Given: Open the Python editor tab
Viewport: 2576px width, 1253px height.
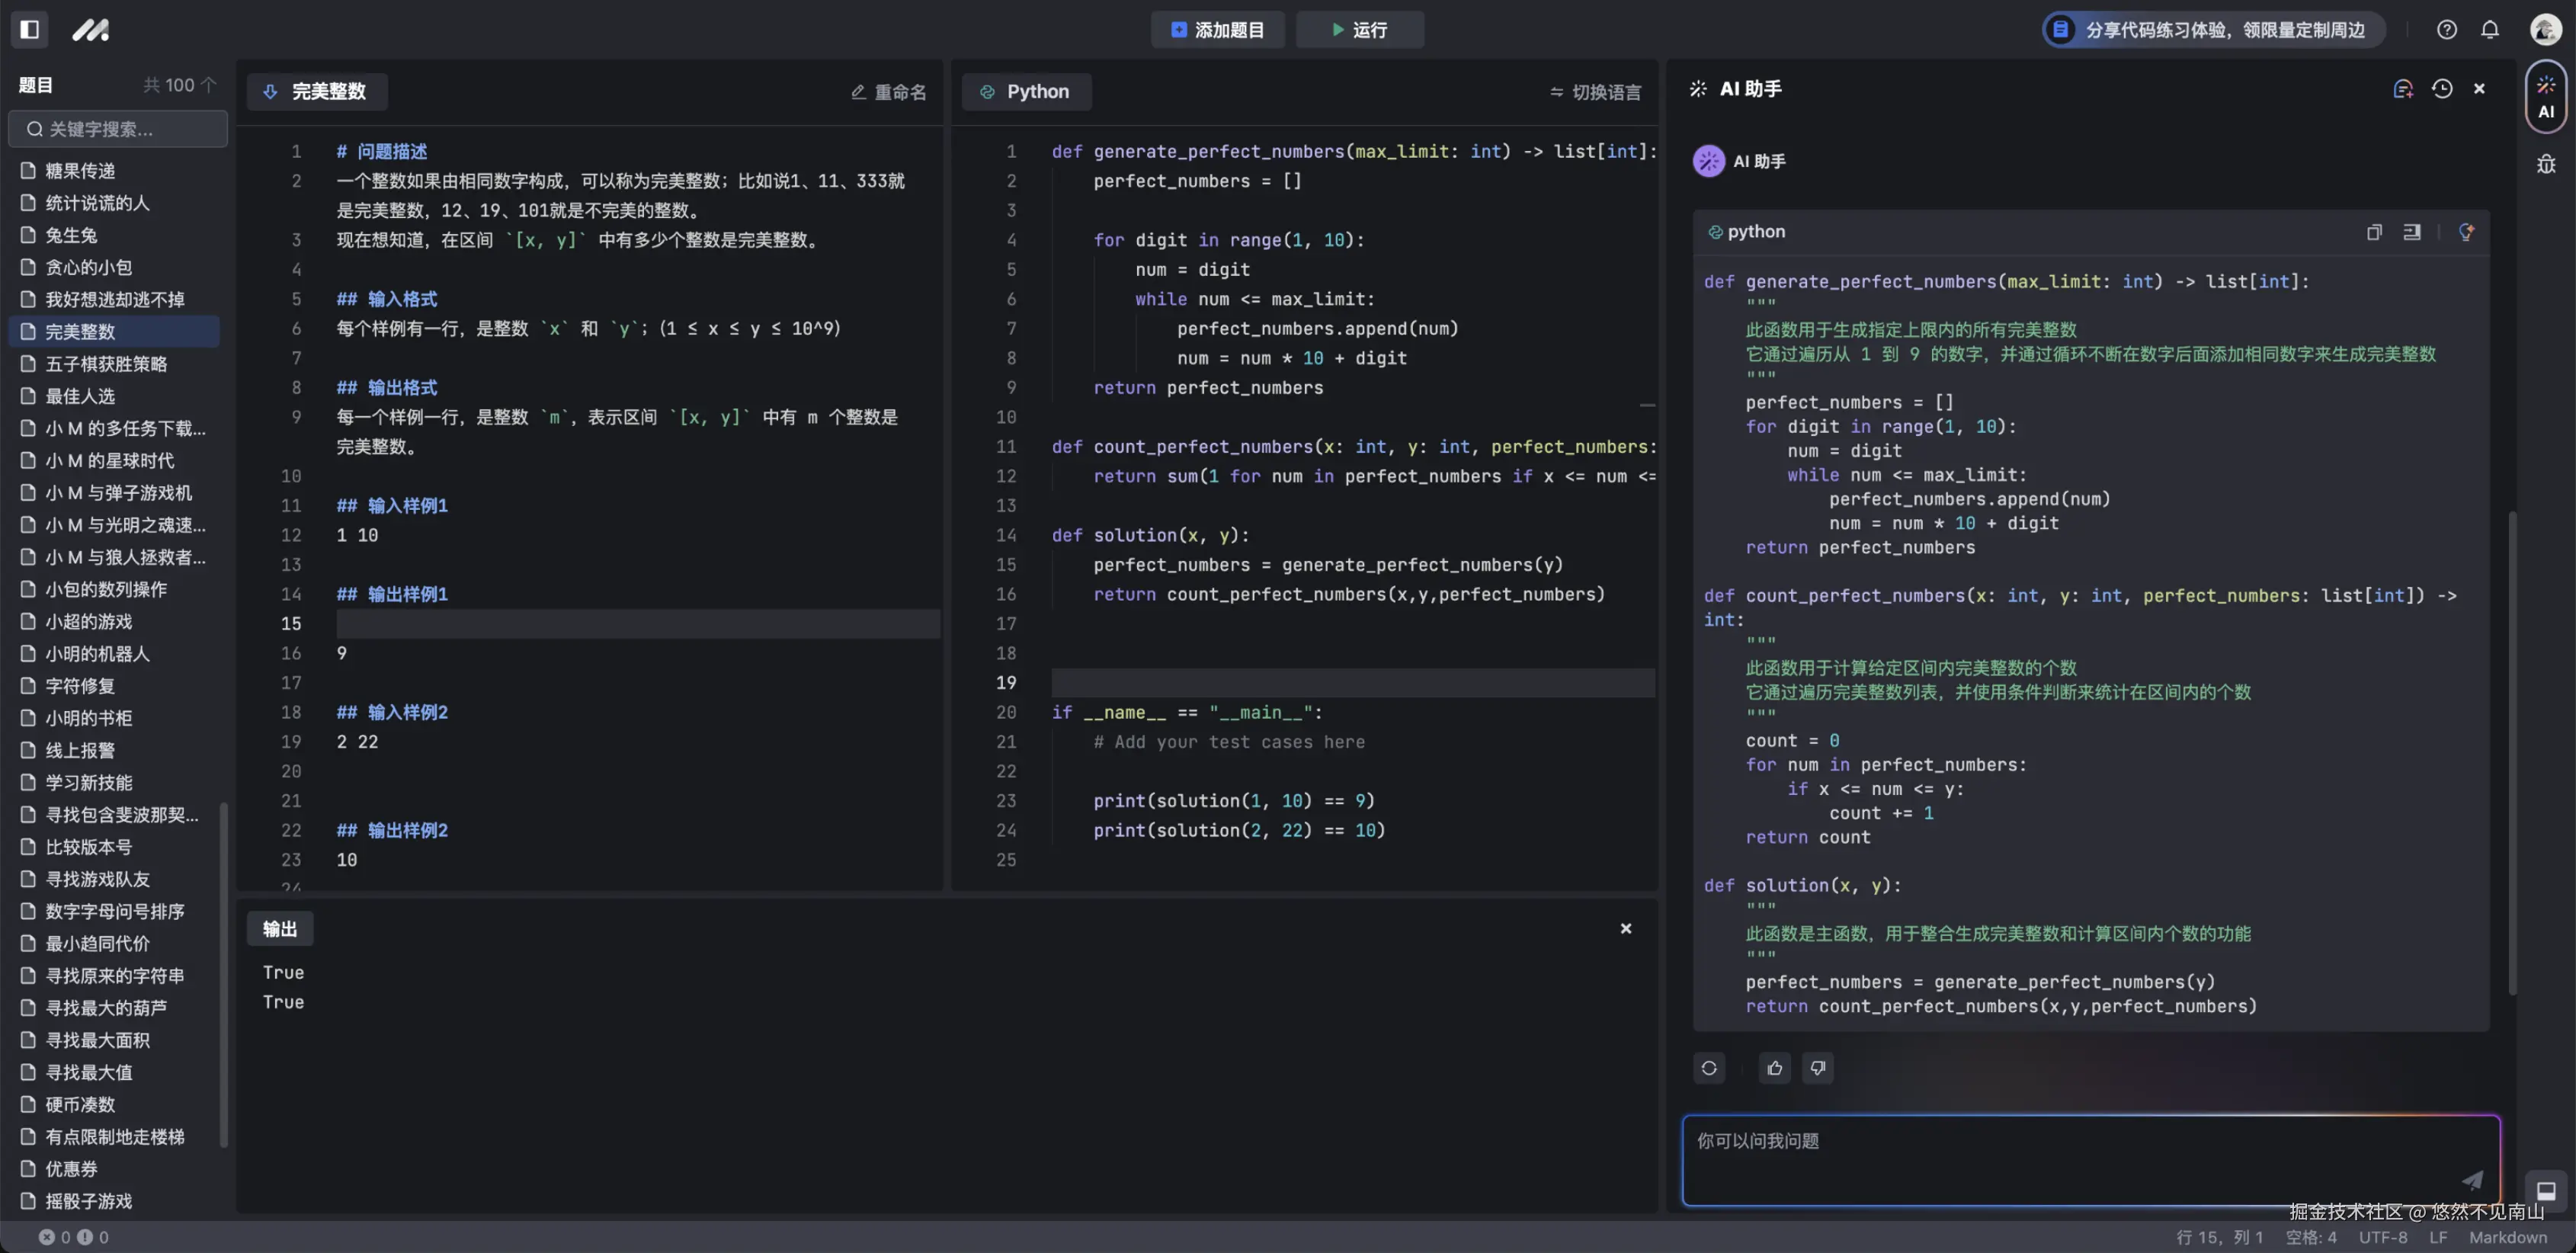Looking at the screenshot, I should pyautogui.click(x=1026, y=92).
